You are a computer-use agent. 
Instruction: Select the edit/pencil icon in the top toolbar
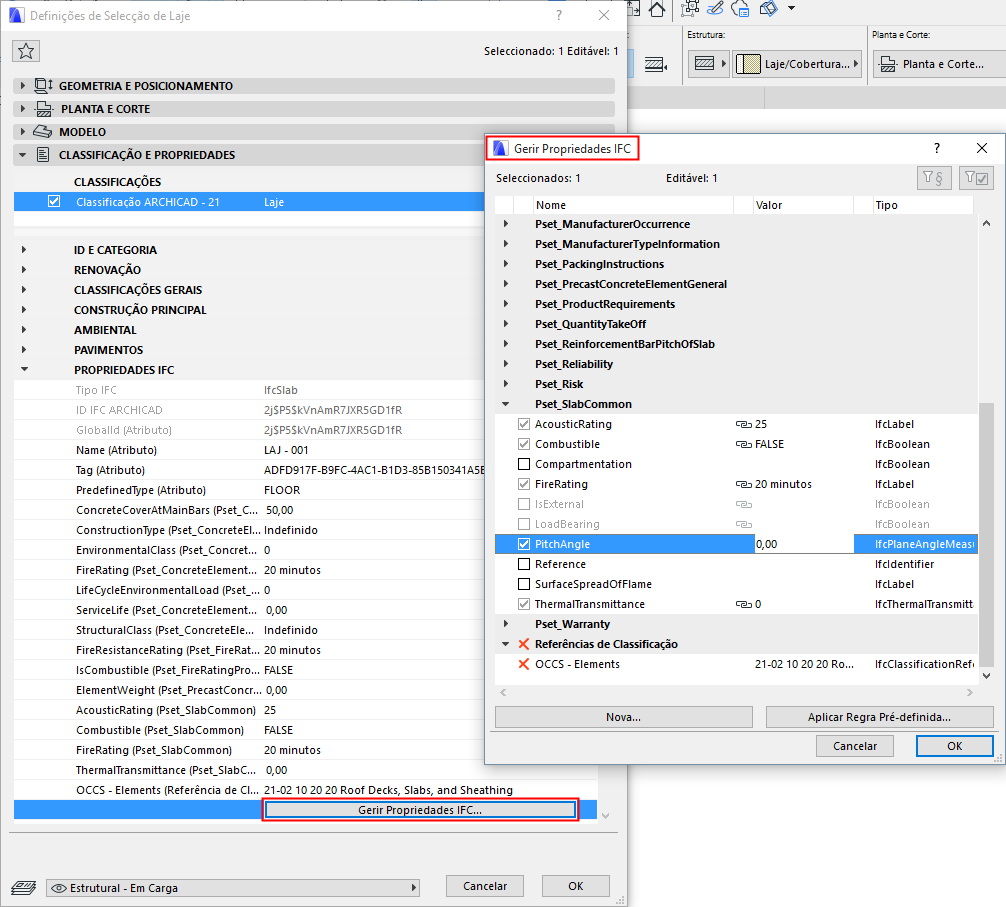coord(716,9)
